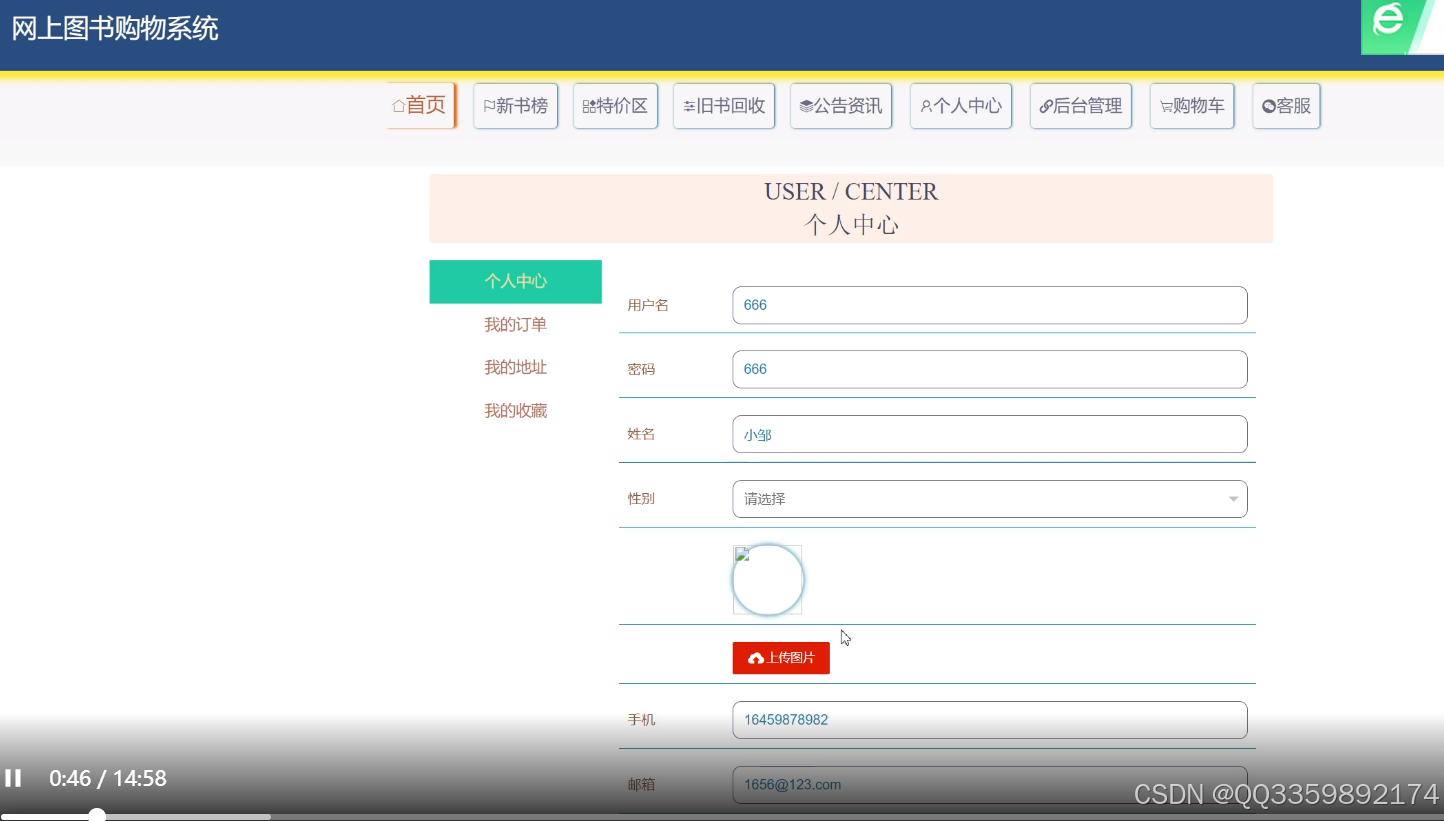
Task: Click dropdown arrow of 请选择 field
Action: [x=1233, y=499]
